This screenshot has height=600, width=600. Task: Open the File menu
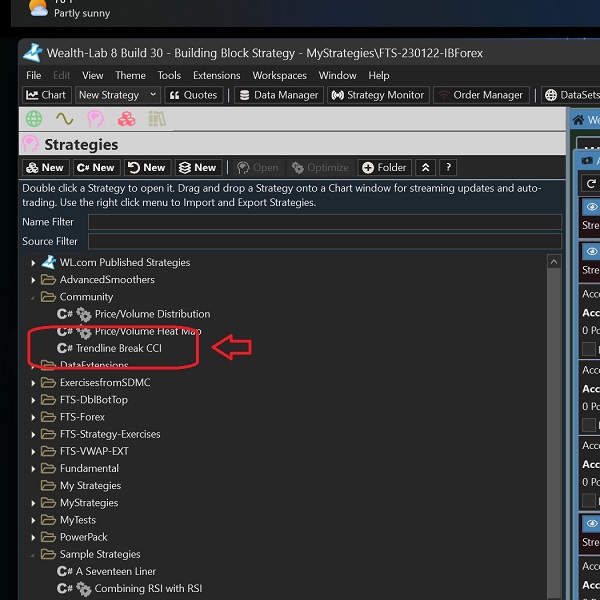(x=34, y=75)
